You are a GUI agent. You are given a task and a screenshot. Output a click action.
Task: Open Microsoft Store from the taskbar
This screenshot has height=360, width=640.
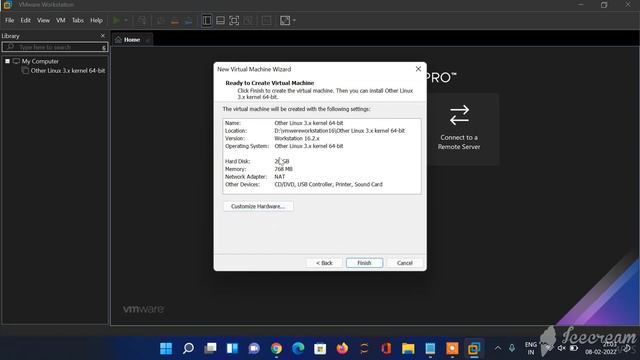tap(320, 348)
